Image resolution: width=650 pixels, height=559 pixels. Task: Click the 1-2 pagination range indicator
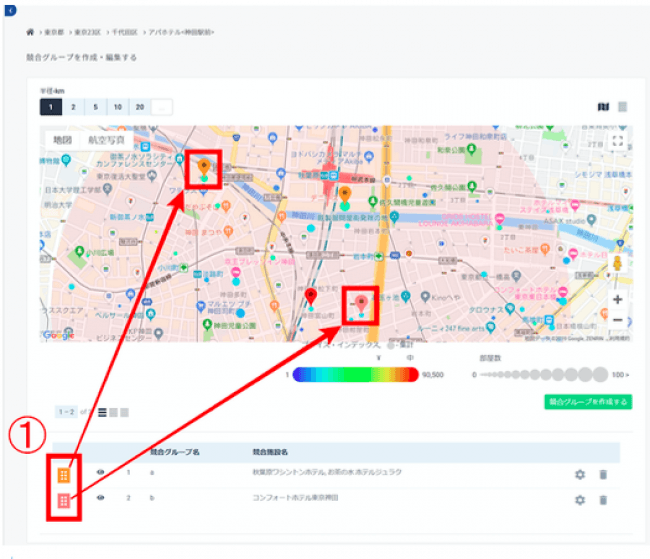coord(66,412)
